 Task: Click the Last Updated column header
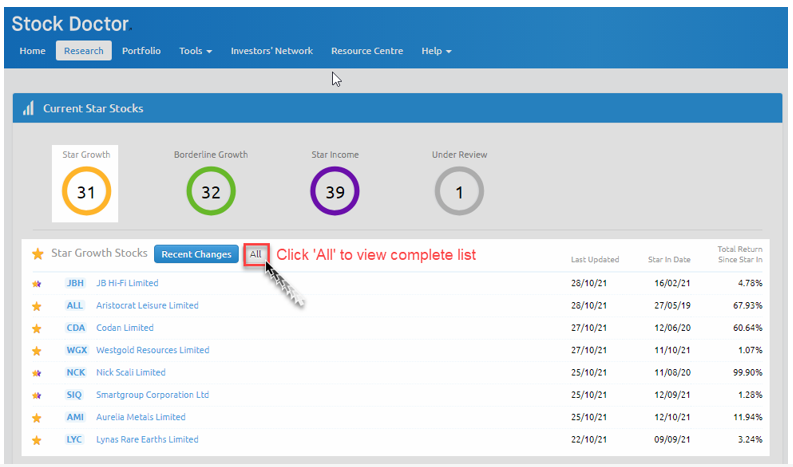tap(595, 259)
